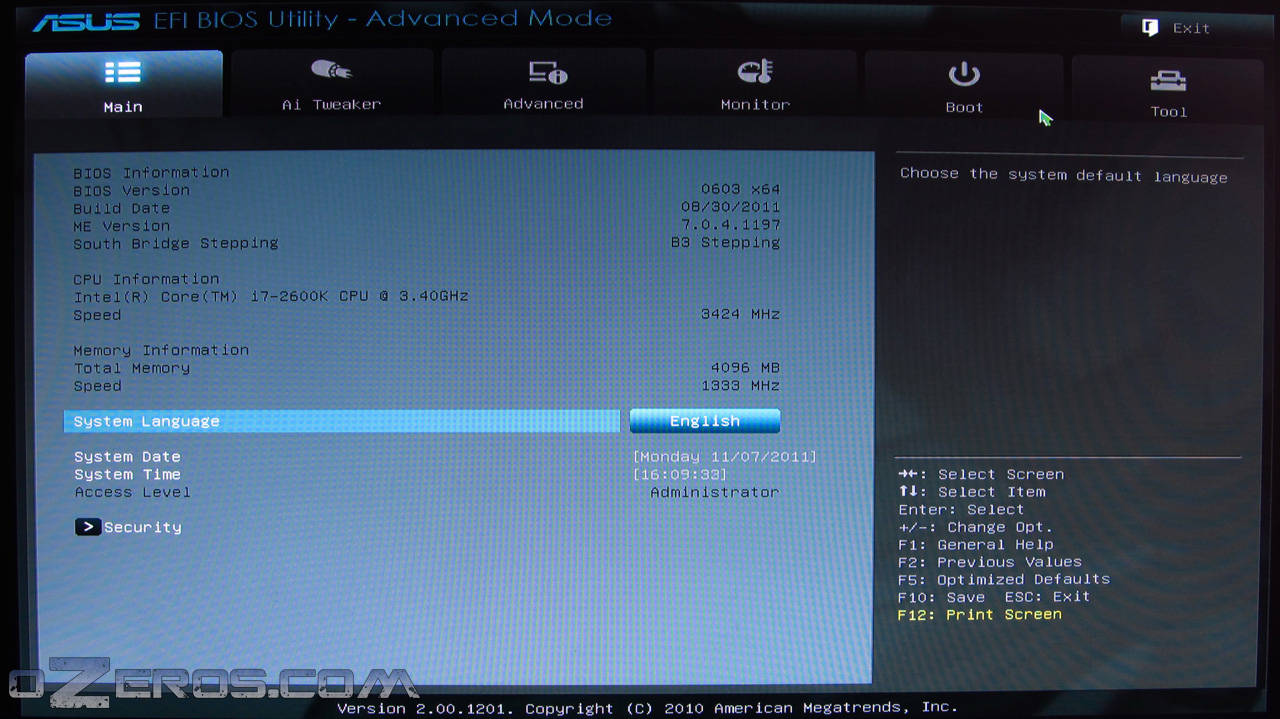Click the Main tab list icon

tap(123, 73)
